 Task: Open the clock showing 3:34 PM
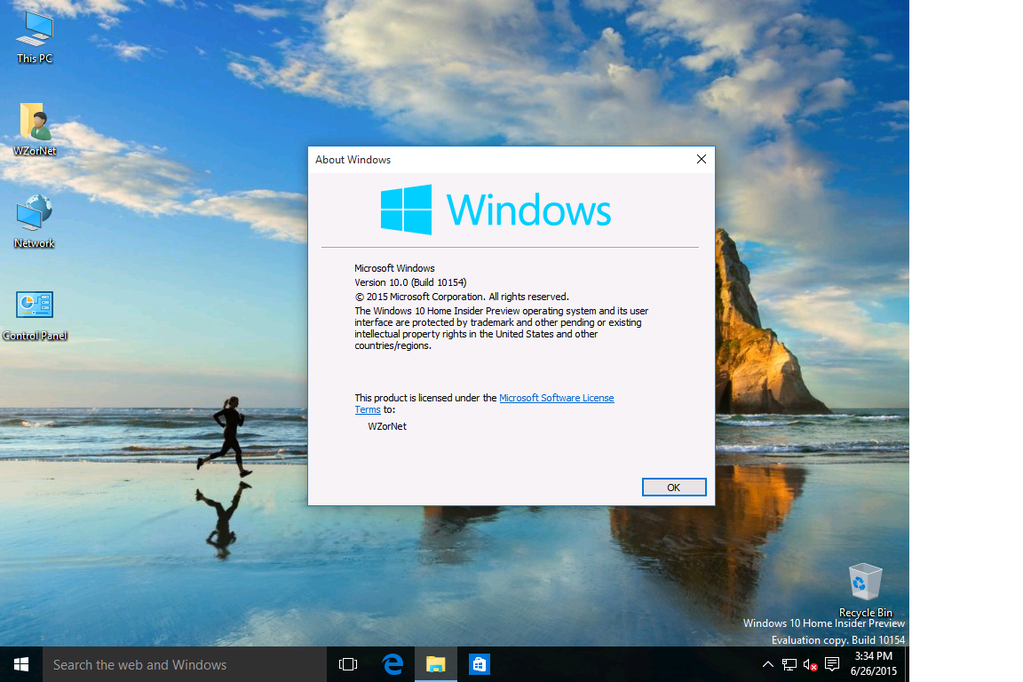click(x=873, y=664)
